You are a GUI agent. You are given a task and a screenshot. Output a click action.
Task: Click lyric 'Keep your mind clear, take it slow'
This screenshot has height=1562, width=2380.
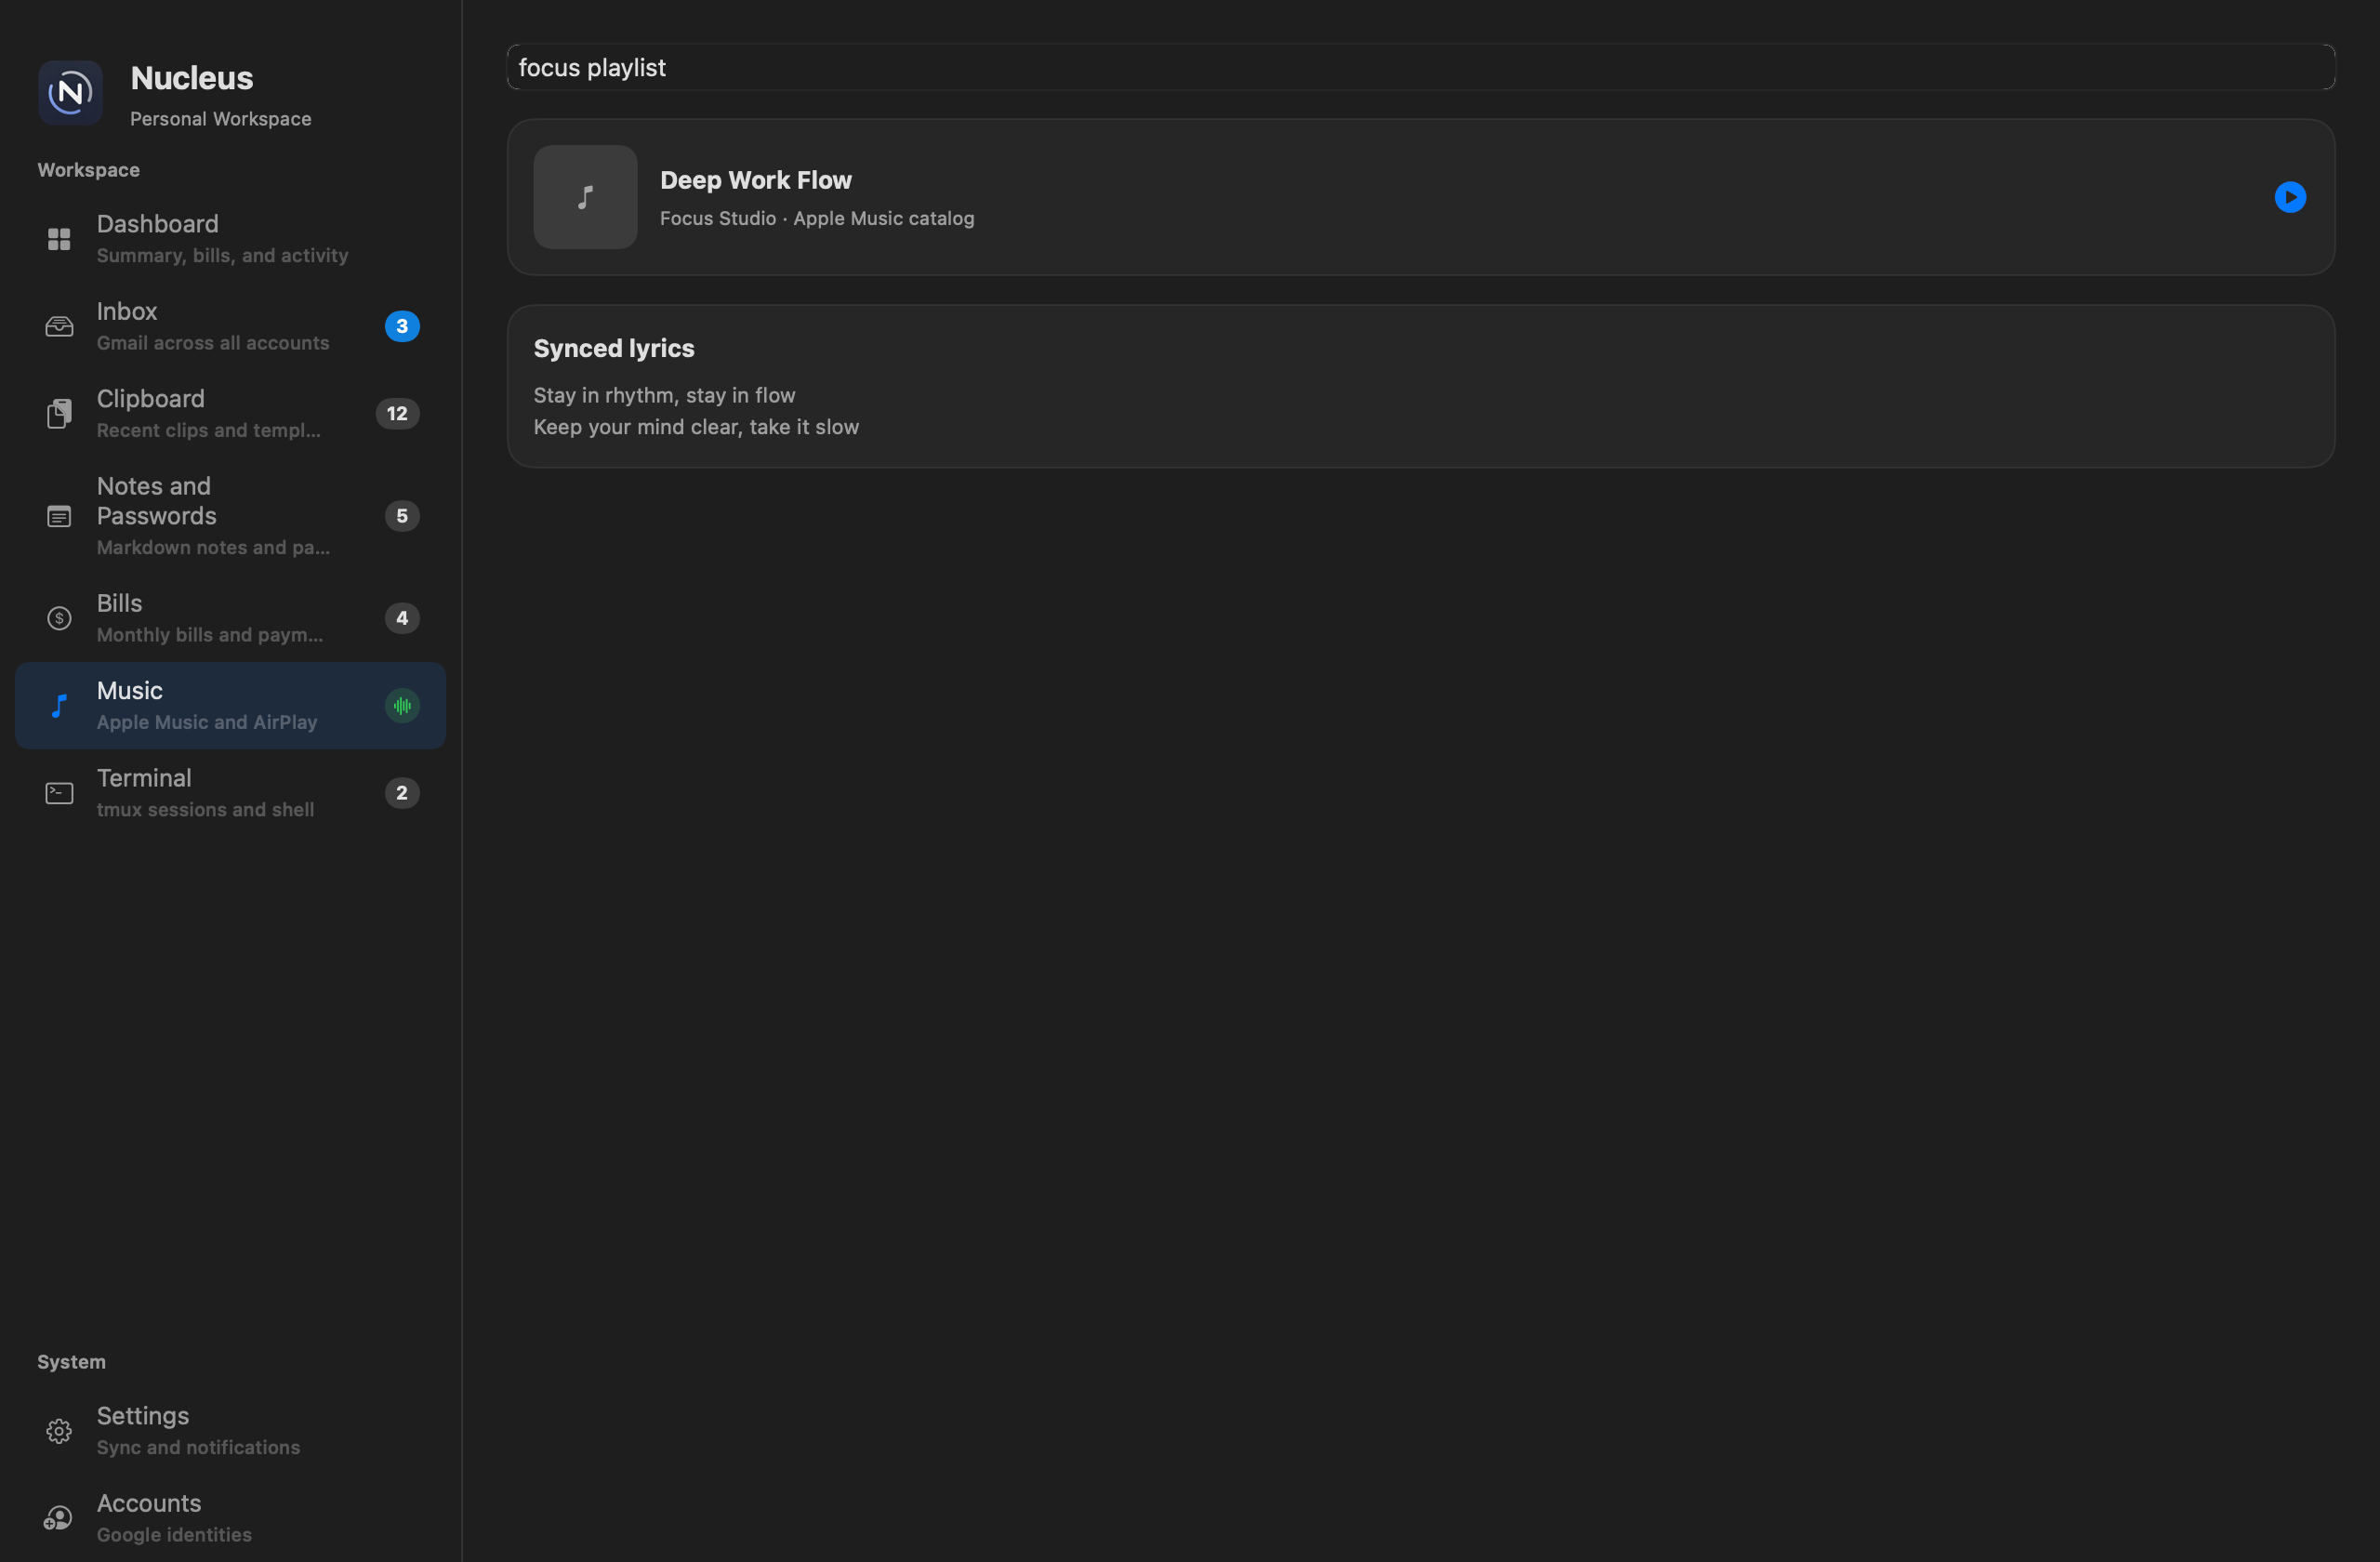point(696,427)
